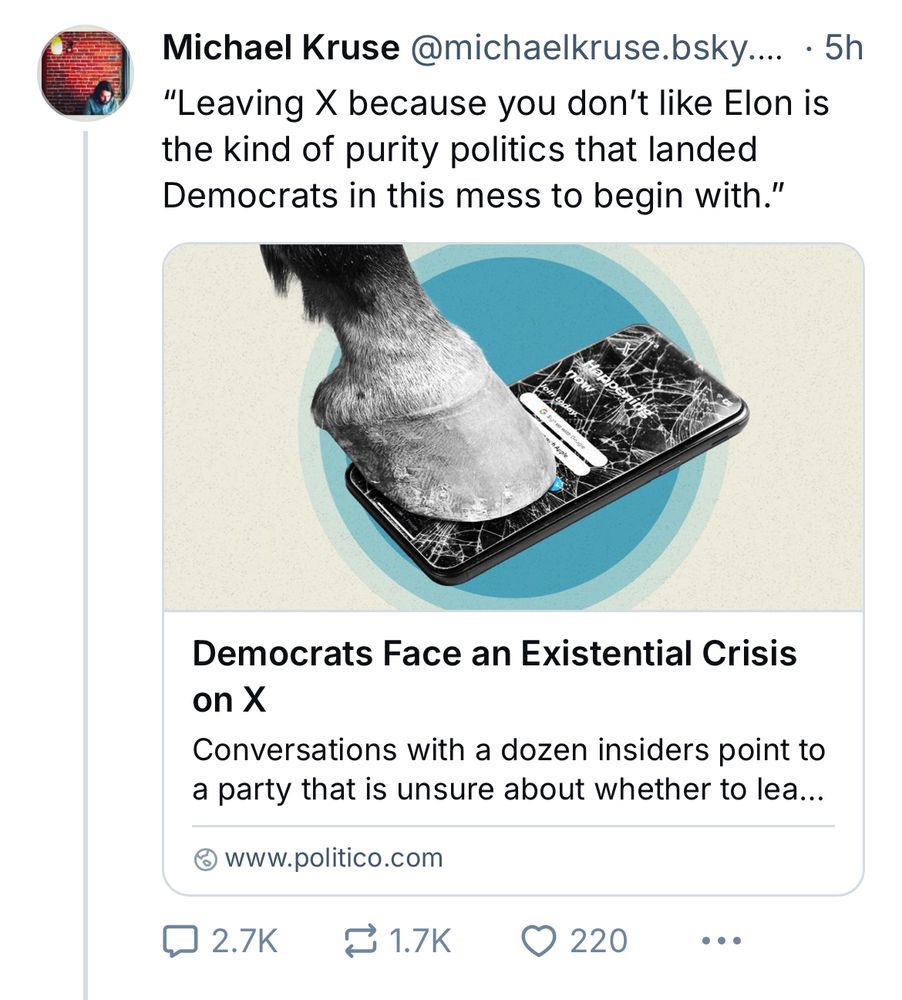This screenshot has width=902, height=1000.
Task: Open the post by clicking its quote text
Action: tap(495, 148)
